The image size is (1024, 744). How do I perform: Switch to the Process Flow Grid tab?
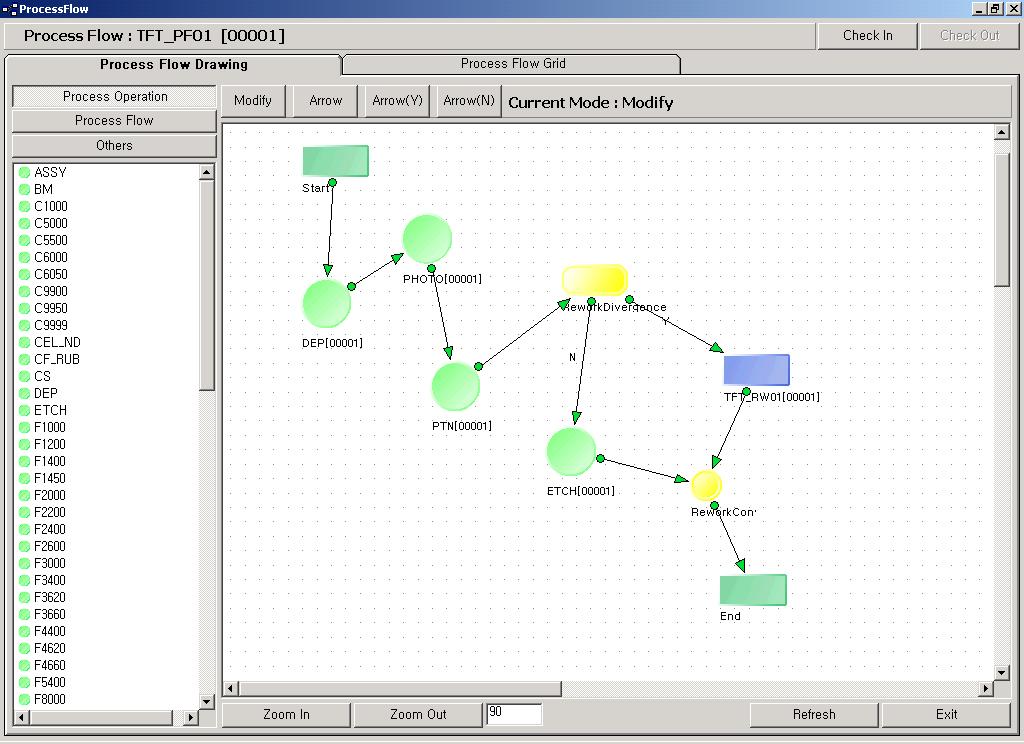pos(512,64)
